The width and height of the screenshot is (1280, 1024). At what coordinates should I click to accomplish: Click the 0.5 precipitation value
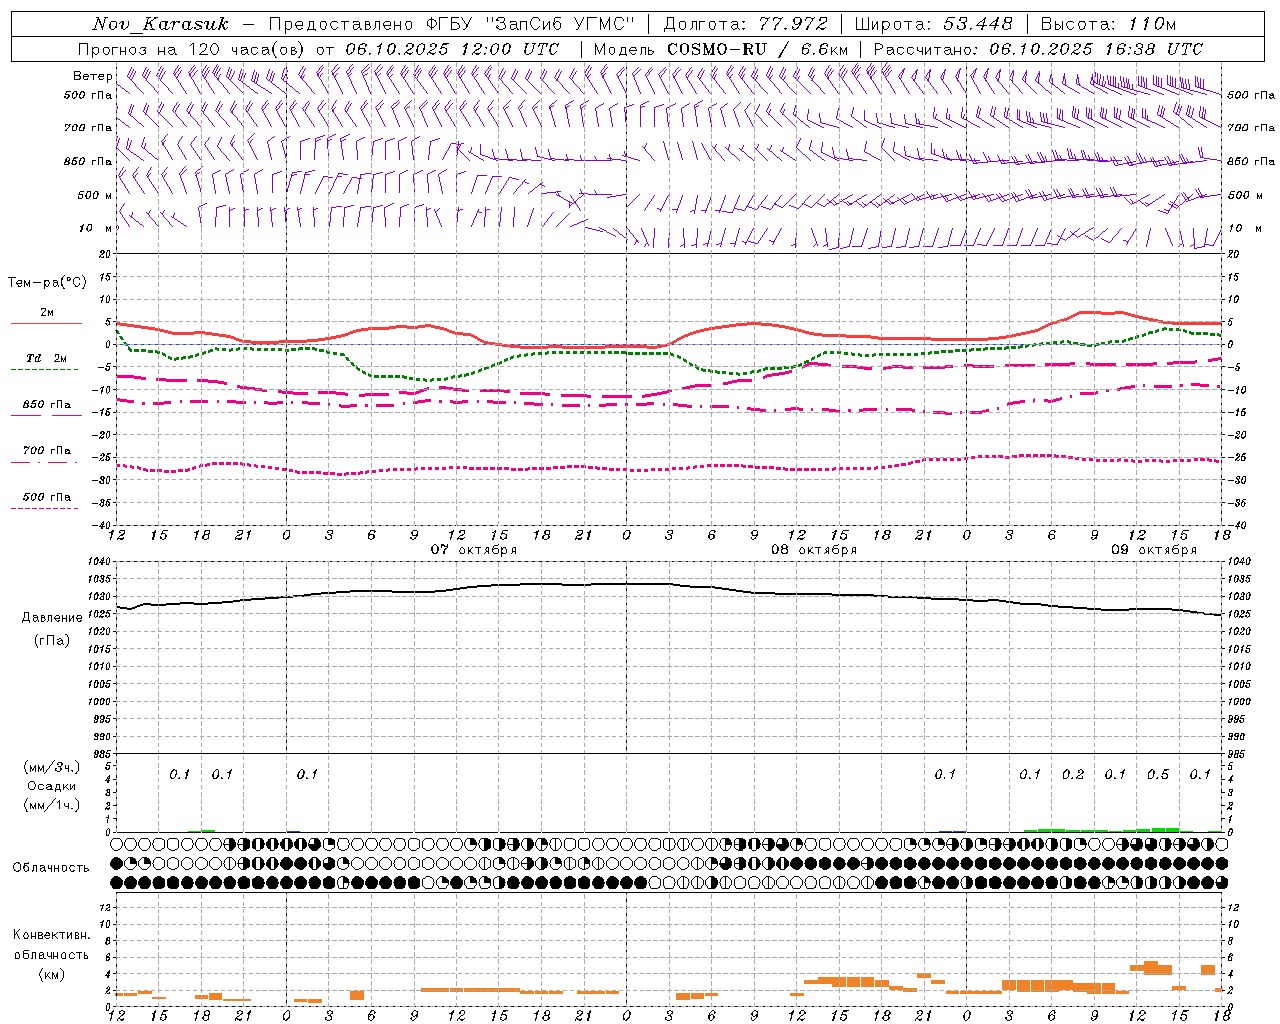point(1158,775)
